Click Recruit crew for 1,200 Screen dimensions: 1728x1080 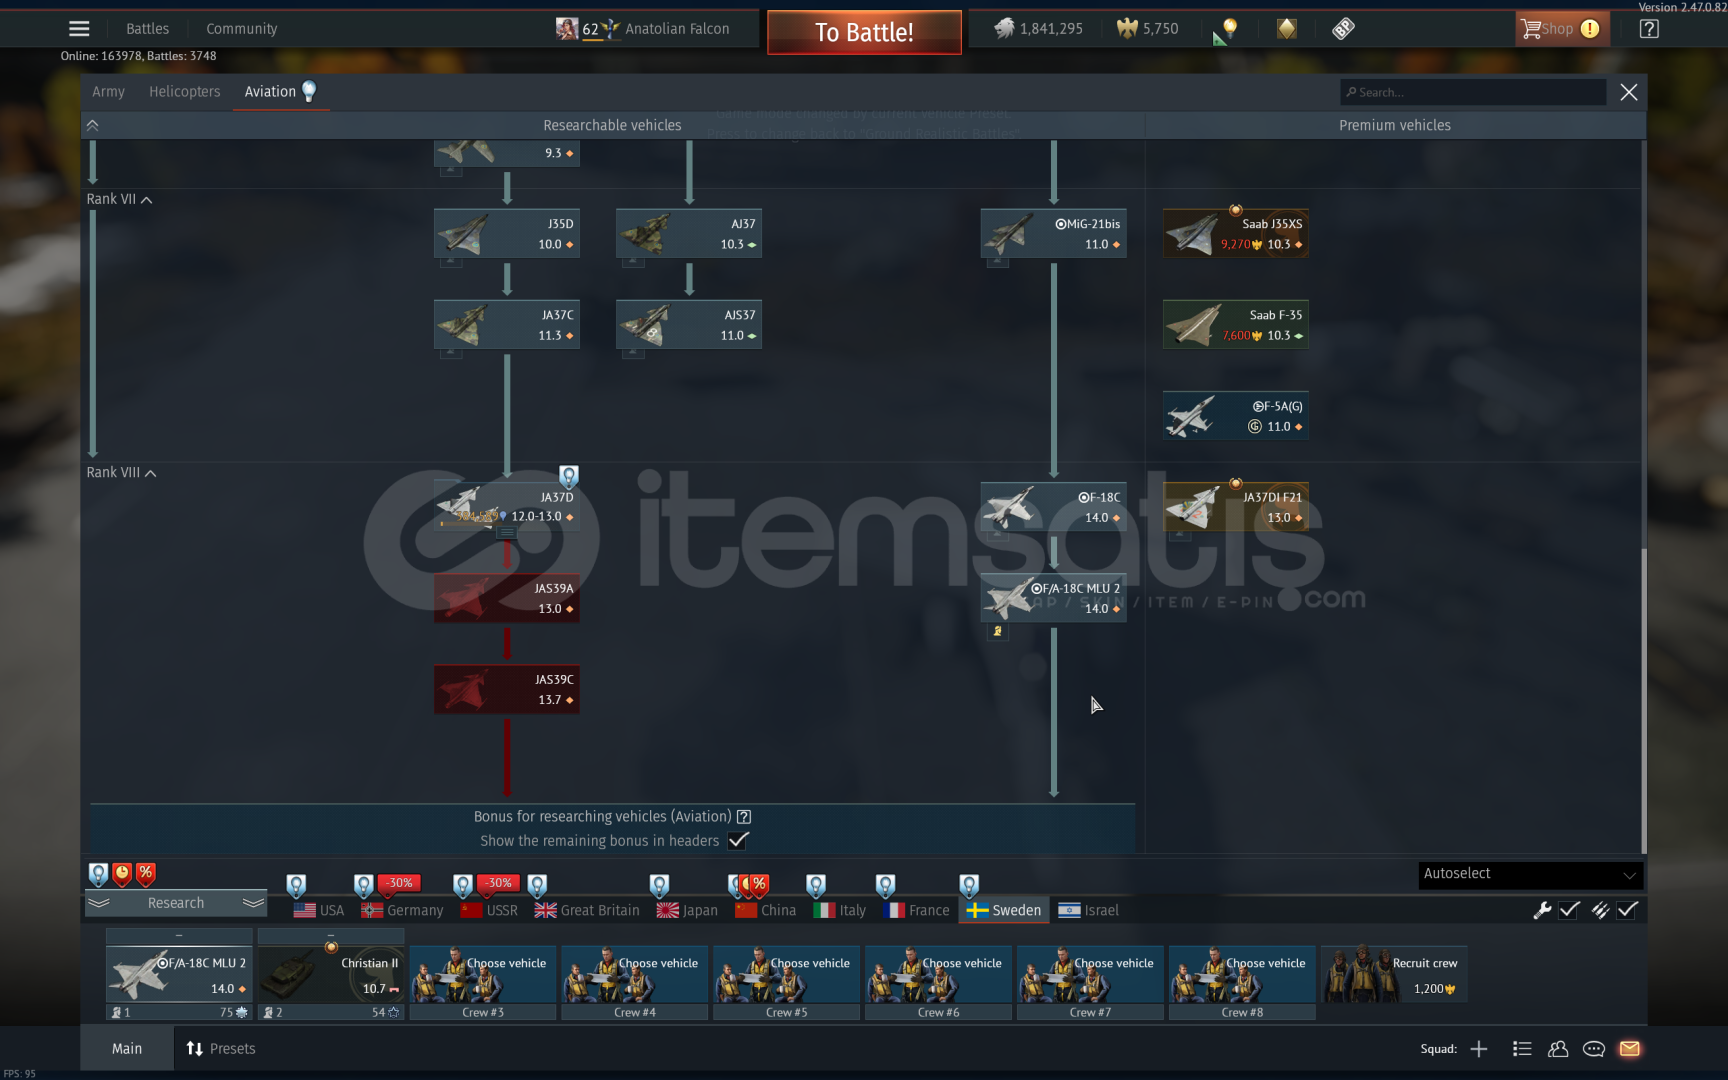pos(1393,975)
